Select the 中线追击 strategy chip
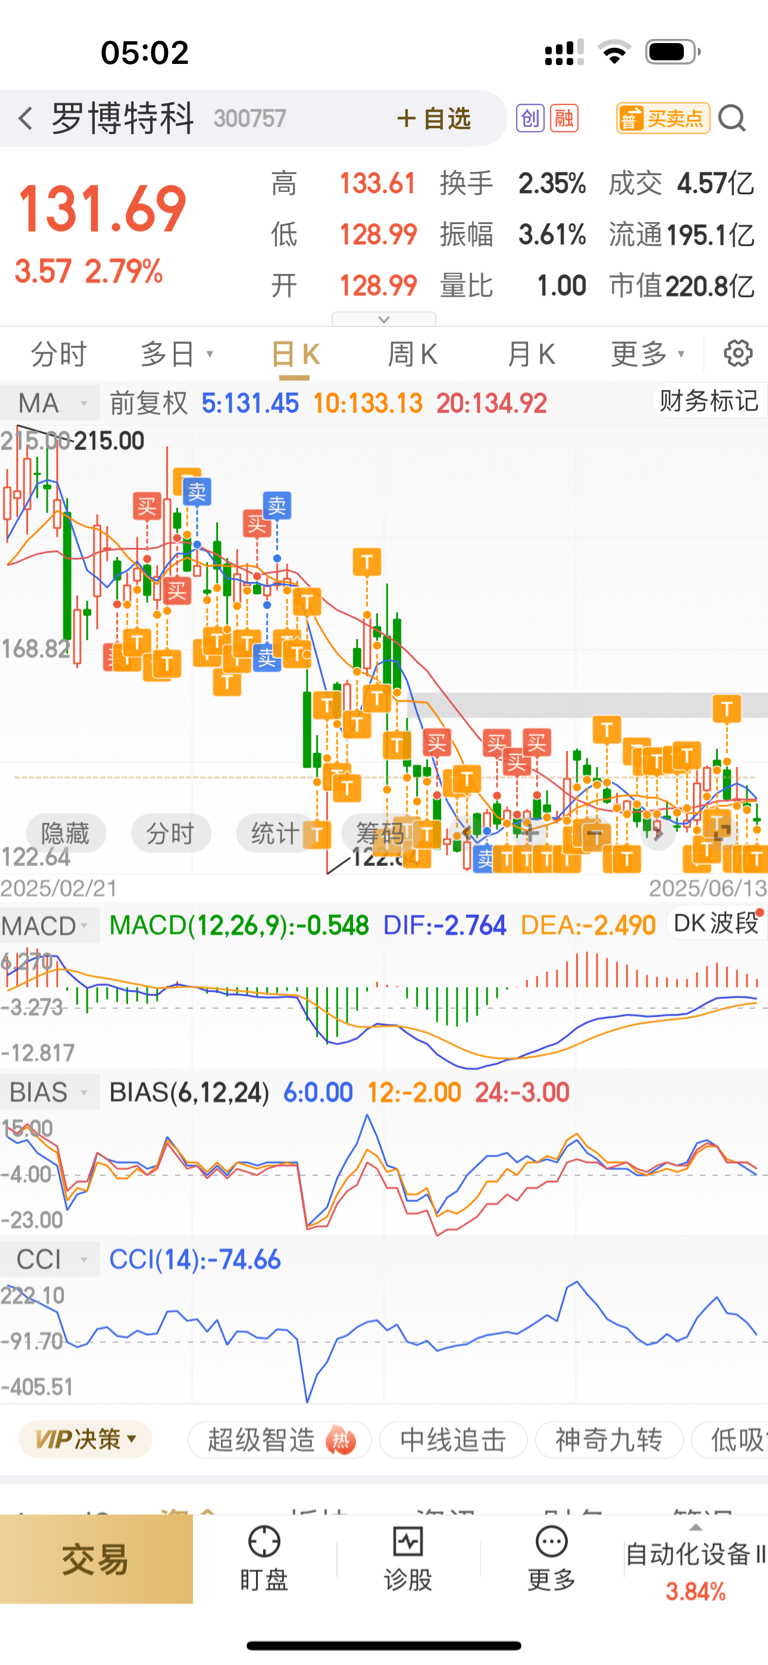Screen dimensions: 768x1665 pos(453,1440)
